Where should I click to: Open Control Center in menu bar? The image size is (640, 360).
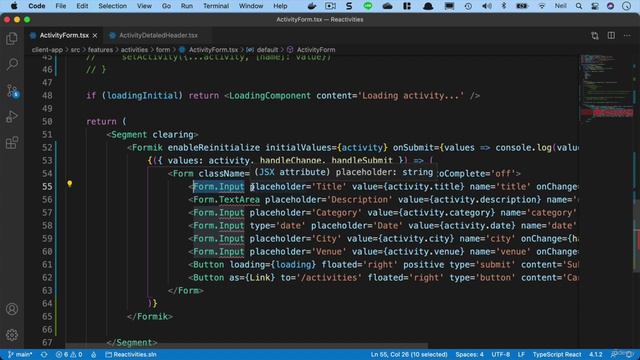click(x=595, y=6)
